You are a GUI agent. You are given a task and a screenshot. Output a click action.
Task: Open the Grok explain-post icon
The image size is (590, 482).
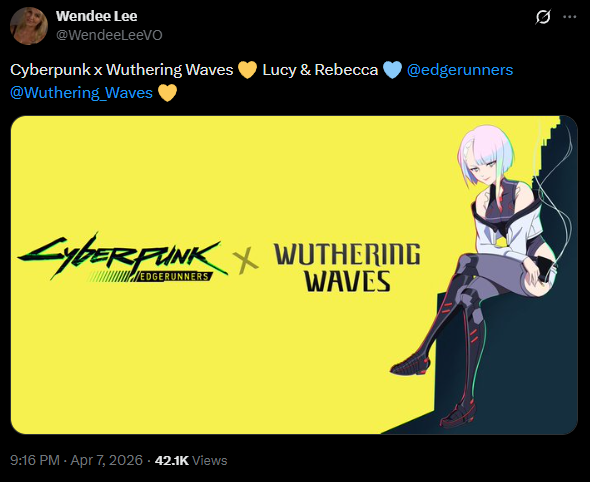pyautogui.click(x=543, y=17)
